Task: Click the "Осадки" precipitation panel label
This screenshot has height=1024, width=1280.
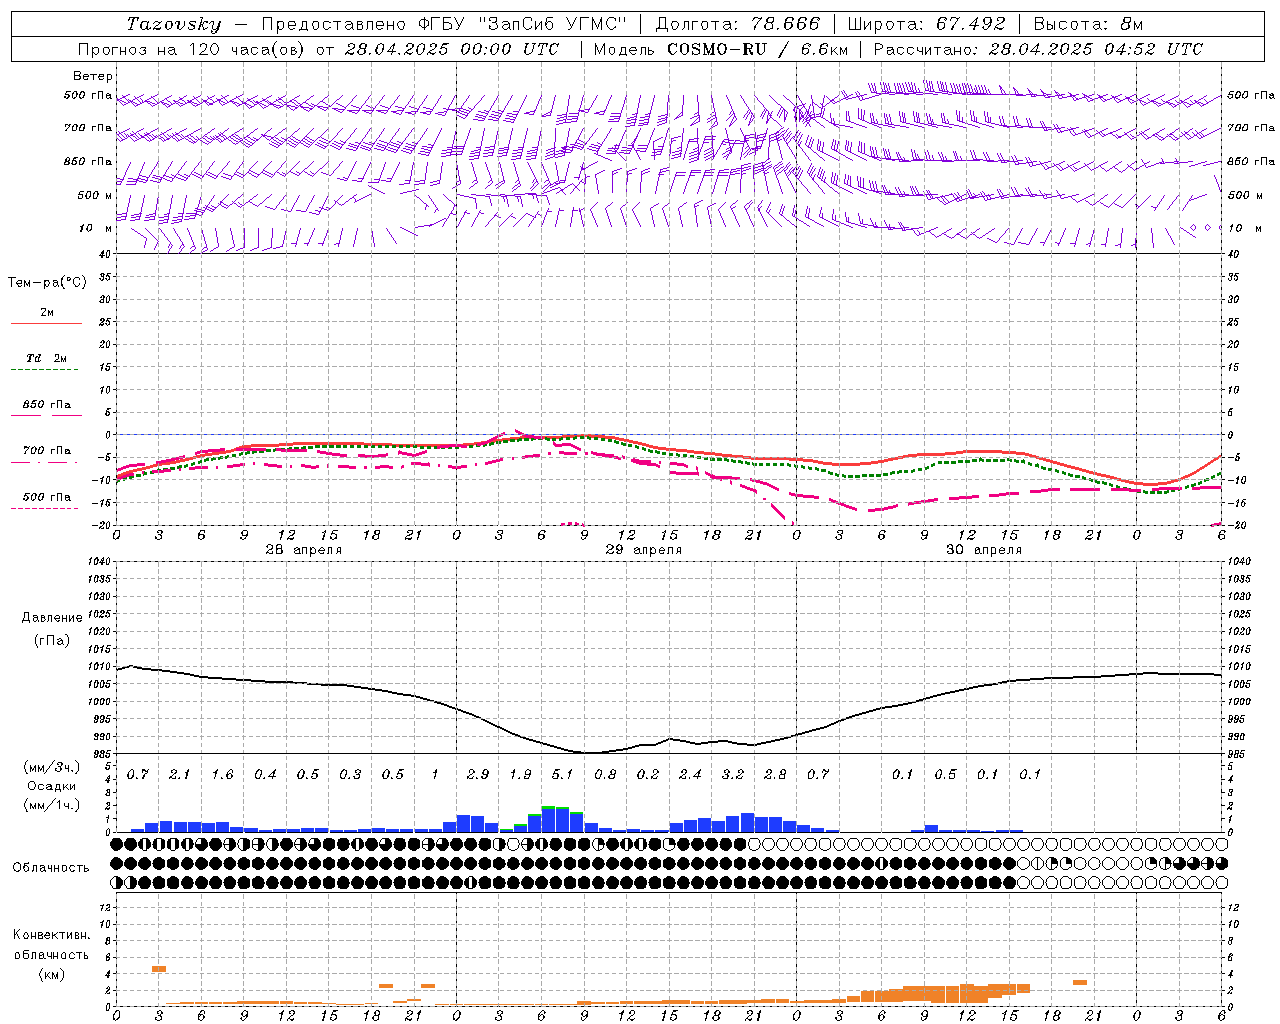Action: [51, 786]
